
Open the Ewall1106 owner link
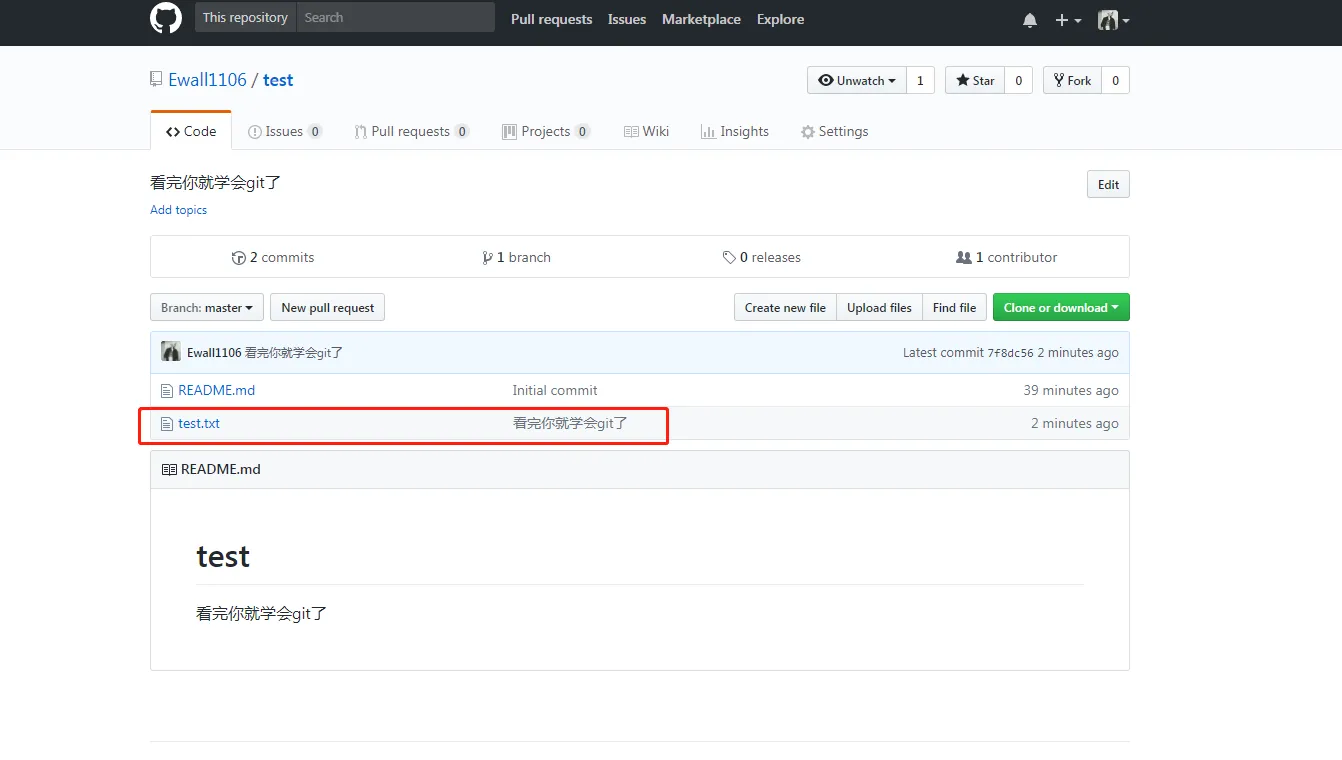pyautogui.click(x=207, y=80)
